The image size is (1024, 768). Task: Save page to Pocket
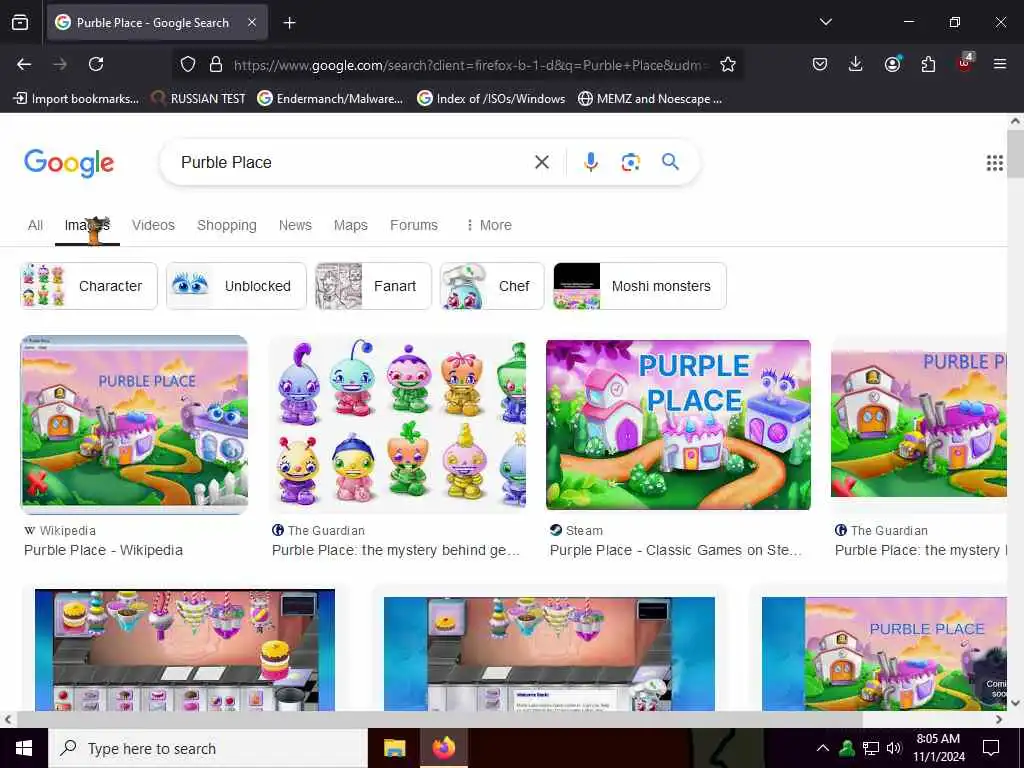[820, 64]
